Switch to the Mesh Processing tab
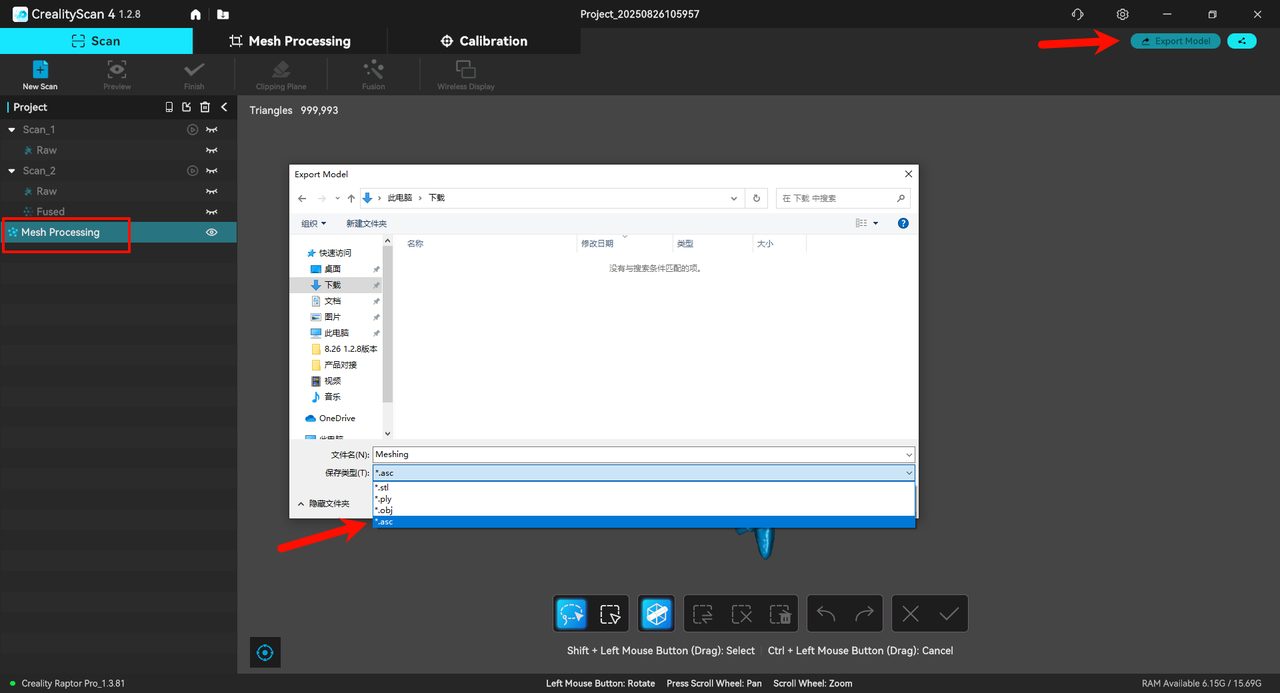 point(289,41)
